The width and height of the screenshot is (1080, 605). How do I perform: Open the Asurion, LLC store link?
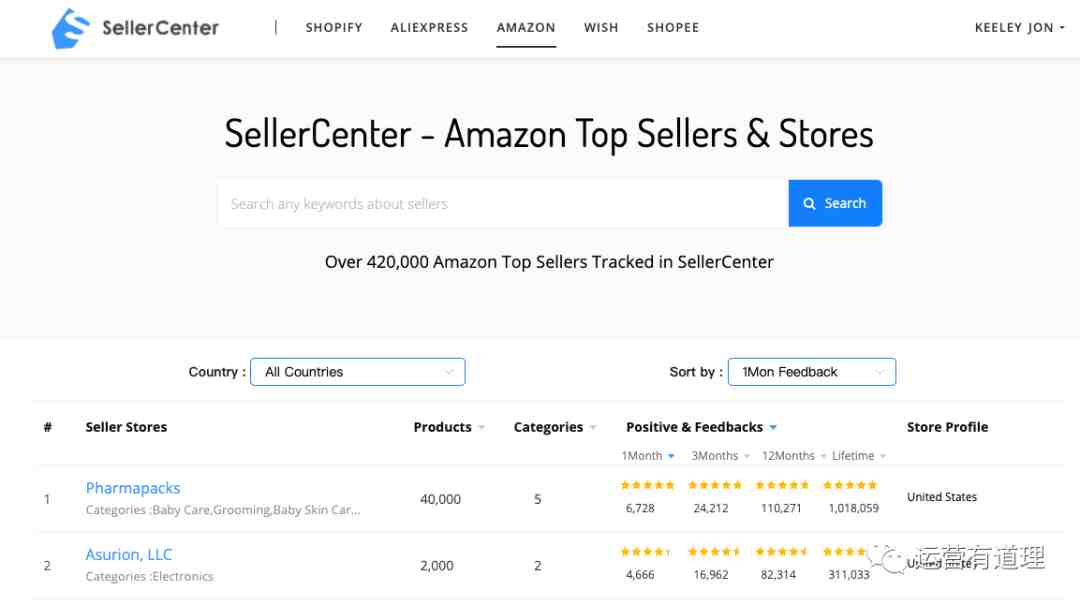coord(129,555)
